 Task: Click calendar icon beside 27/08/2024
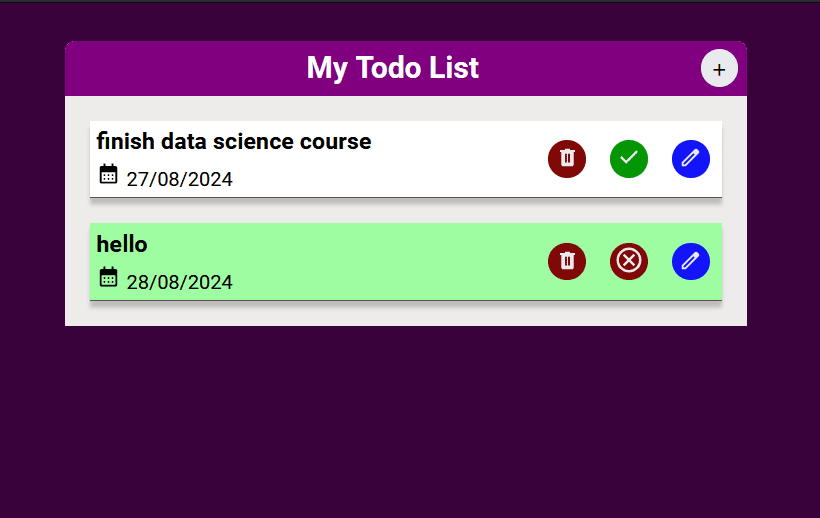click(108, 174)
